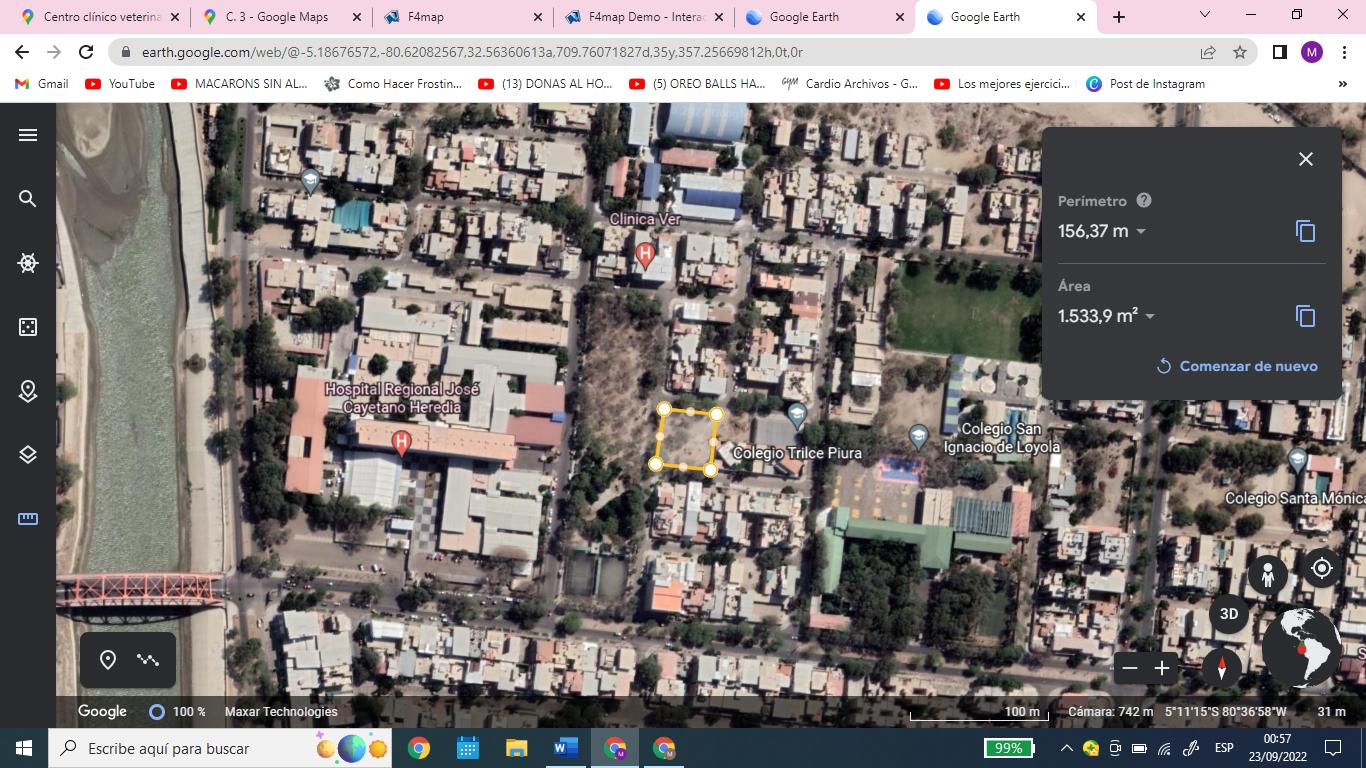Image resolution: width=1366 pixels, height=768 pixels.
Task: Open the Chrome profile avatar M
Action: tap(1312, 52)
